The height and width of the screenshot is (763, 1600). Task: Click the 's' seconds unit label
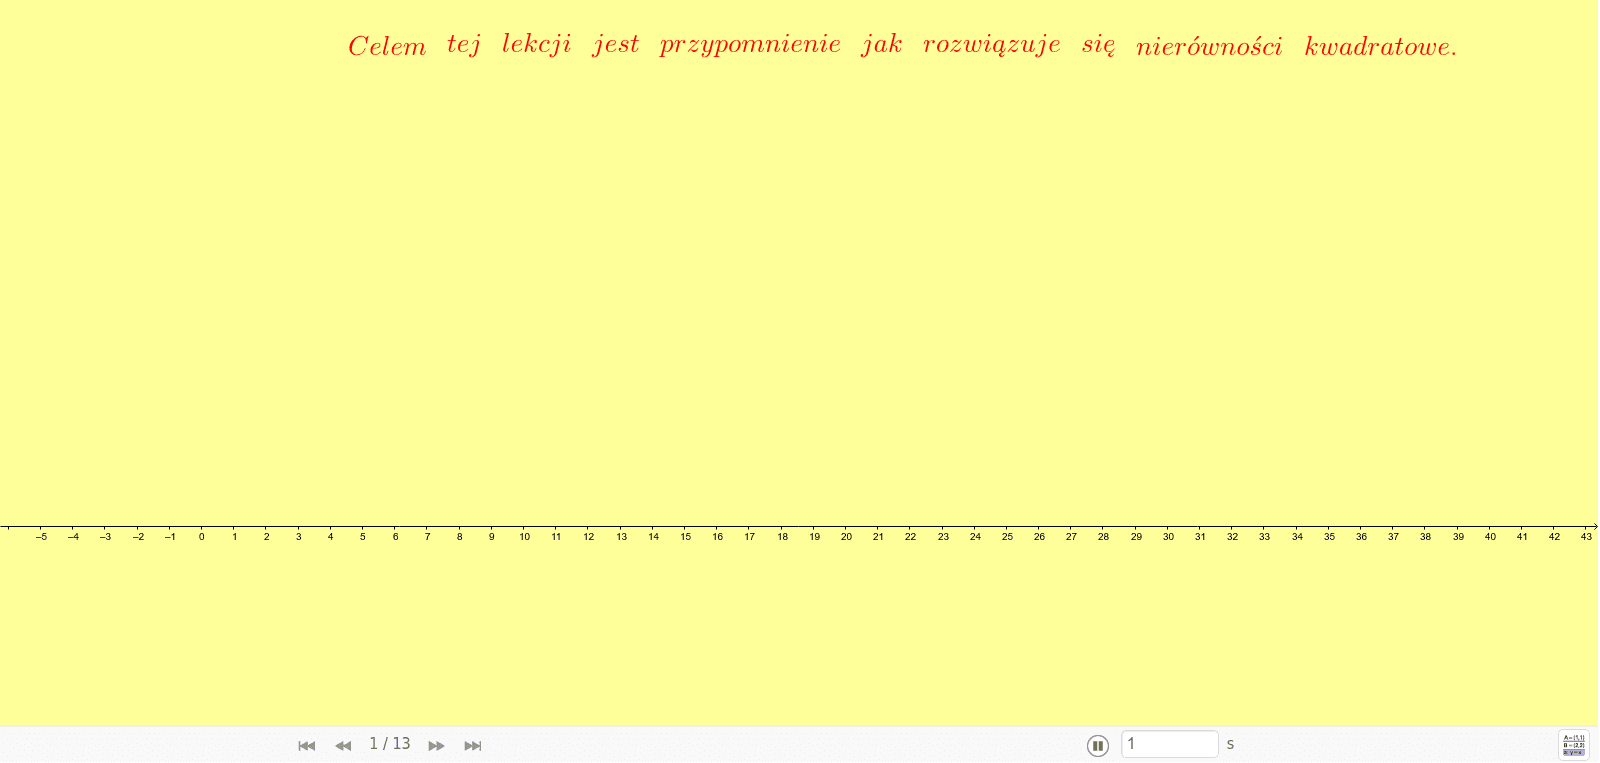point(1230,744)
